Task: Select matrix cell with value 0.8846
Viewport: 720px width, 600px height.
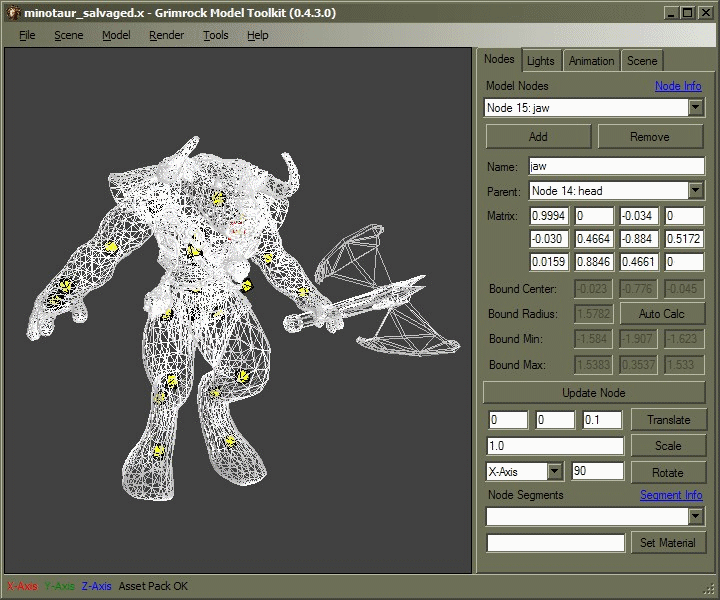Action: pyautogui.click(x=594, y=262)
